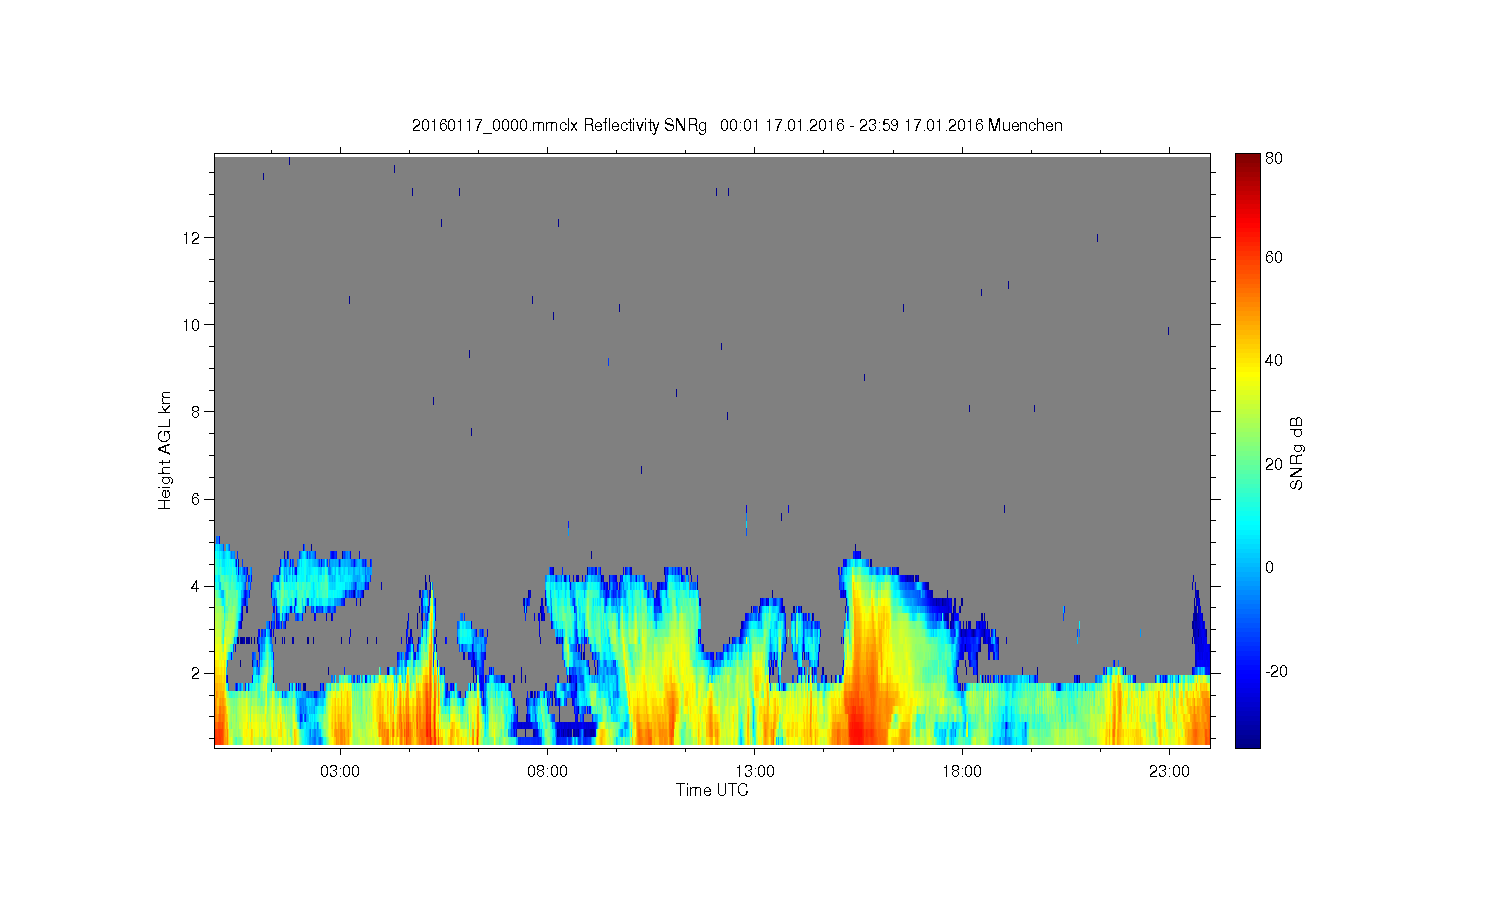Viewport: 1500px width, 900px height.
Task: Click the height tick label 10
Action: (193, 325)
